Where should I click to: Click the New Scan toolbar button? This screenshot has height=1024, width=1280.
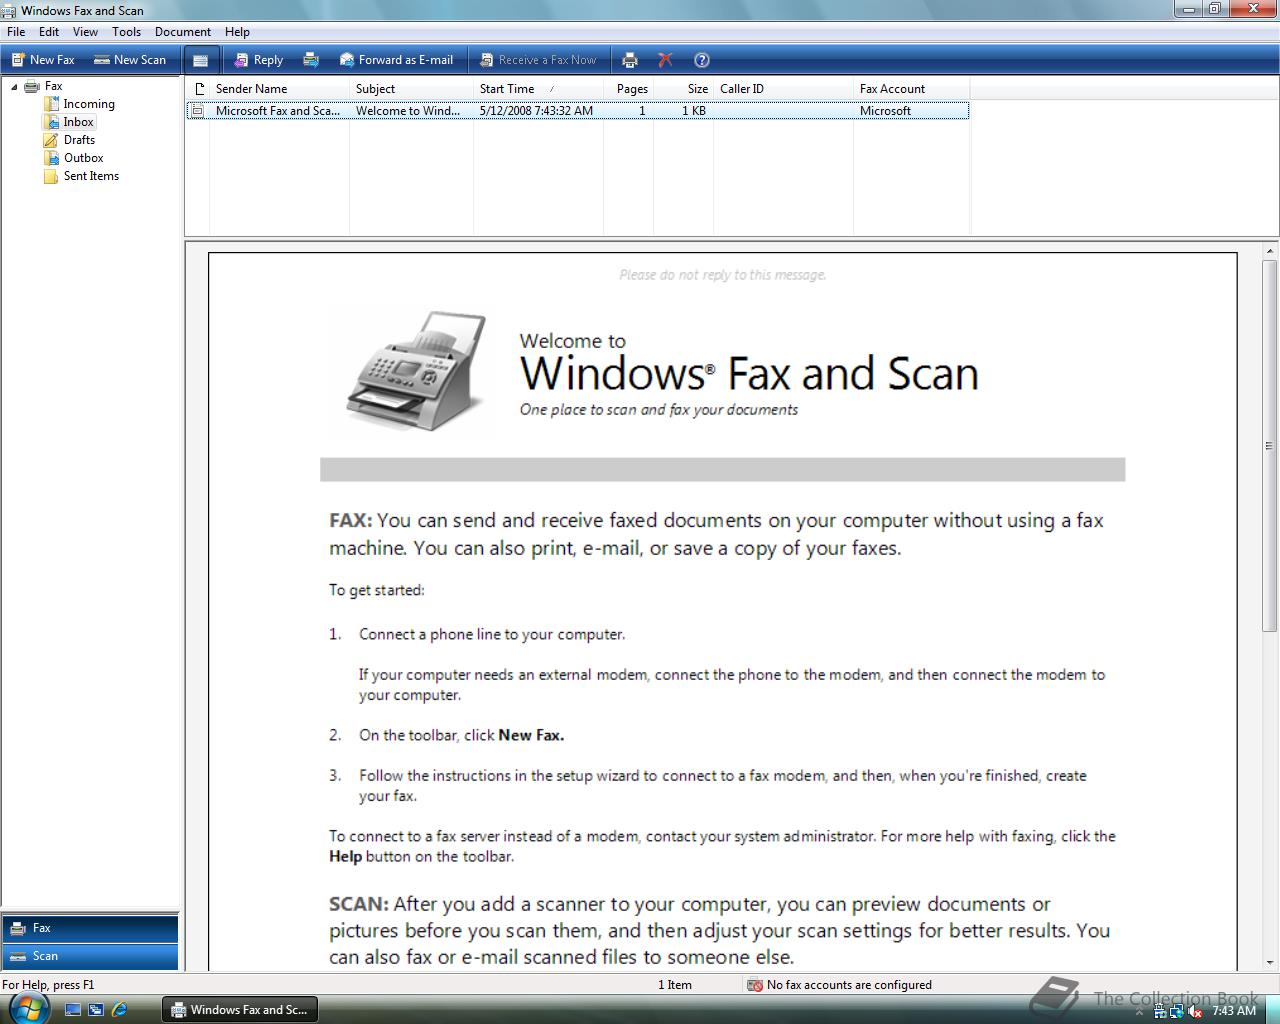pos(130,60)
